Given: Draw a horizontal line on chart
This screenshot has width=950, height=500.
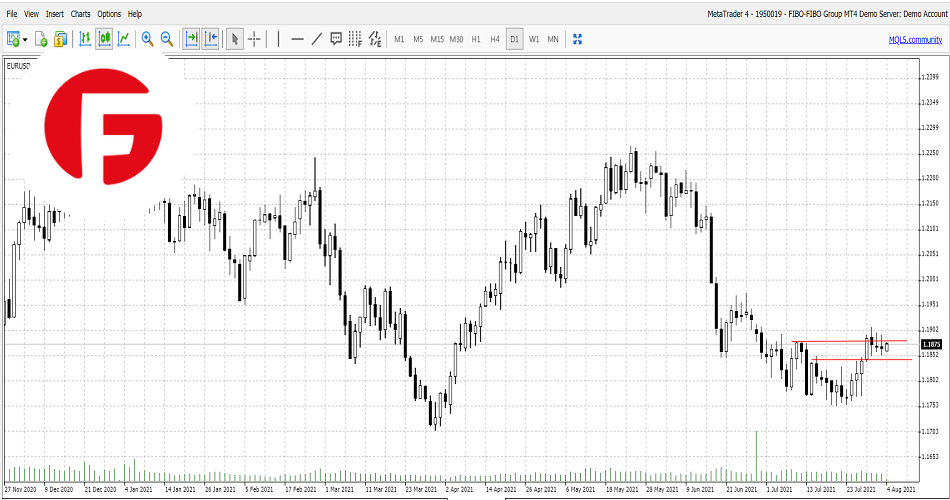Looking at the screenshot, I should (x=297, y=39).
